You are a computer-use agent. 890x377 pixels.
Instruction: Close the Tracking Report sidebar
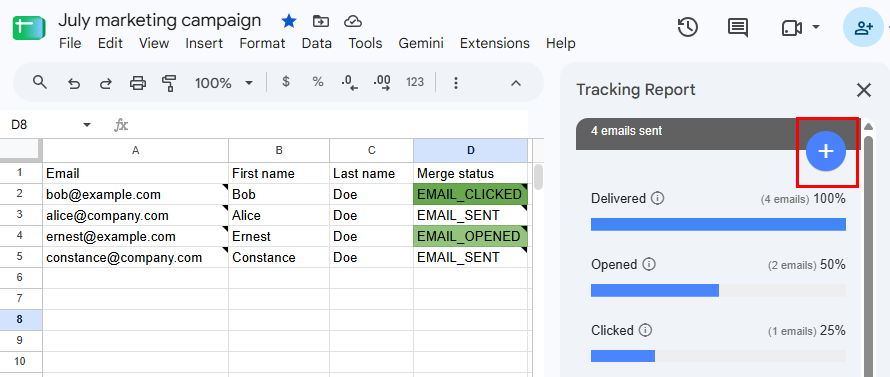pos(864,90)
